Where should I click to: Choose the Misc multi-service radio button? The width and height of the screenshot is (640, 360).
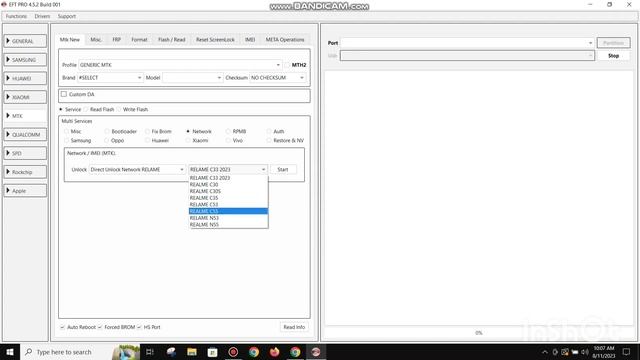67,131
